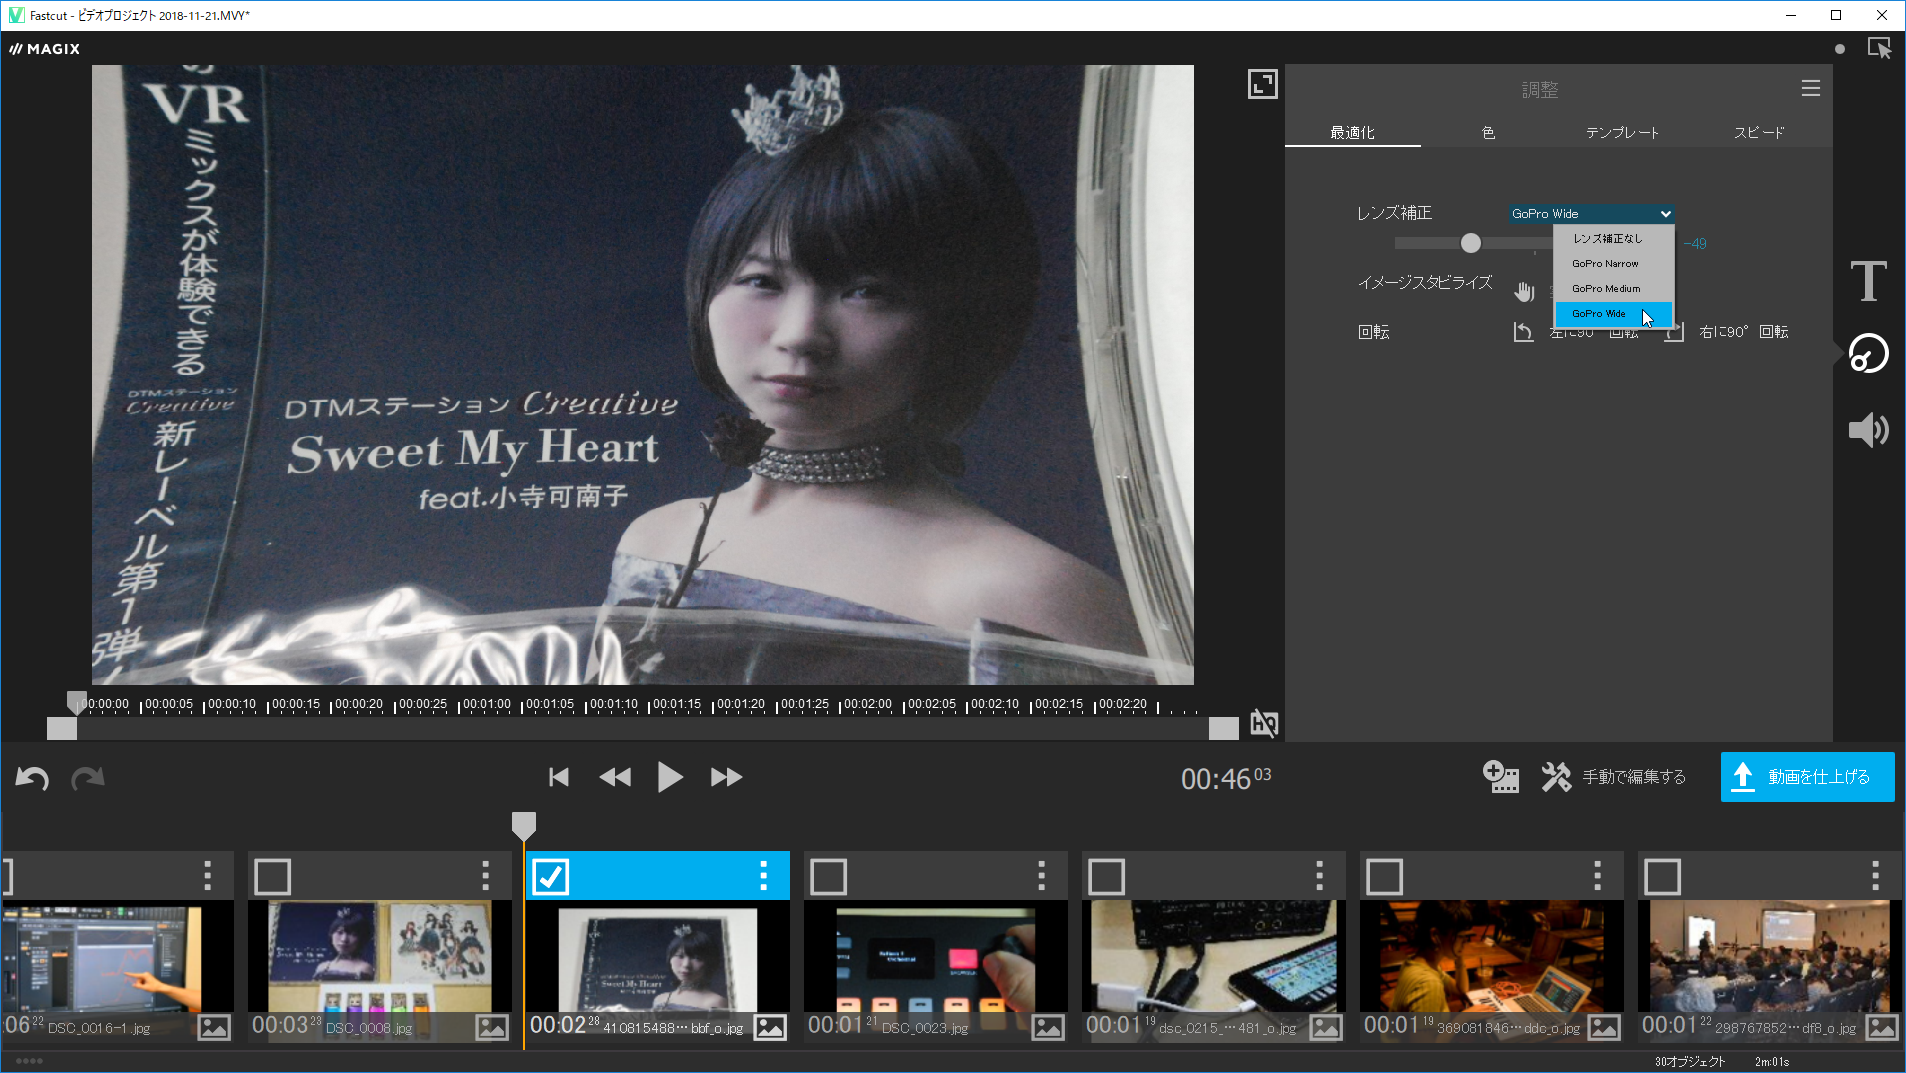Image resolution: width=1906 pixels, height=1073 pixels.
Task: Open the lens correction GoPro Wide dropdown
Action: click(1591, 213)
